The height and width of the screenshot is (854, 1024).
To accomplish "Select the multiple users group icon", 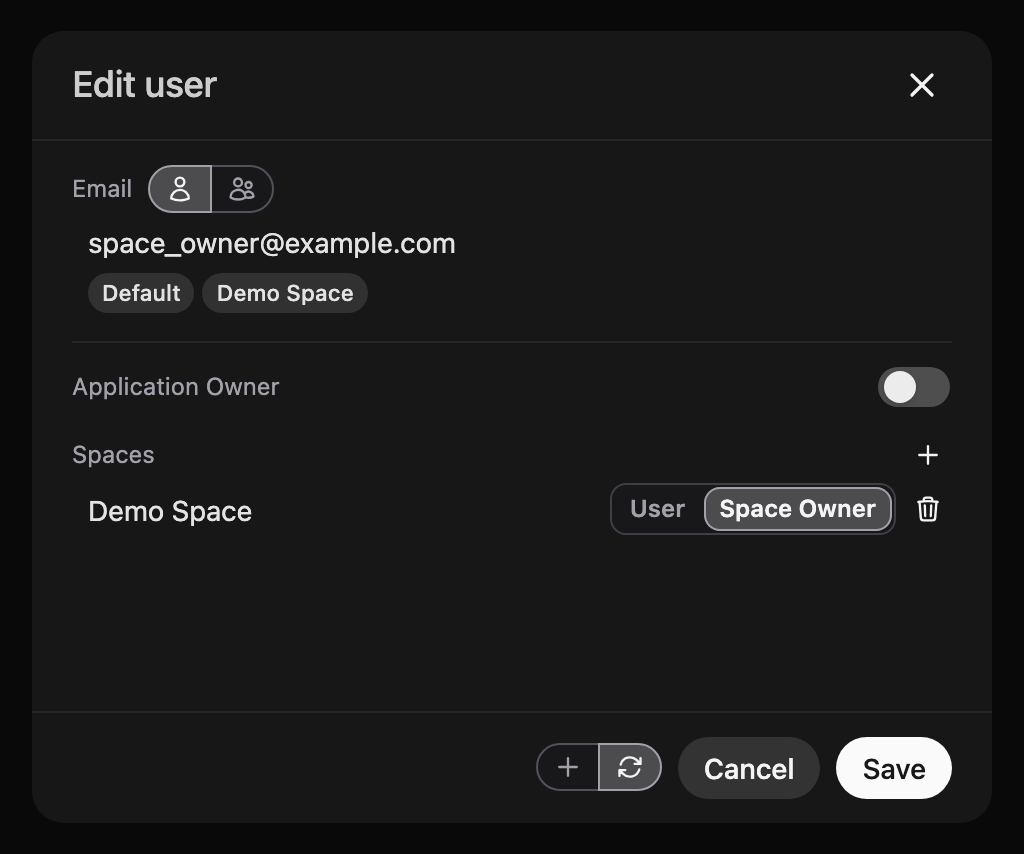I will point(242,189).
